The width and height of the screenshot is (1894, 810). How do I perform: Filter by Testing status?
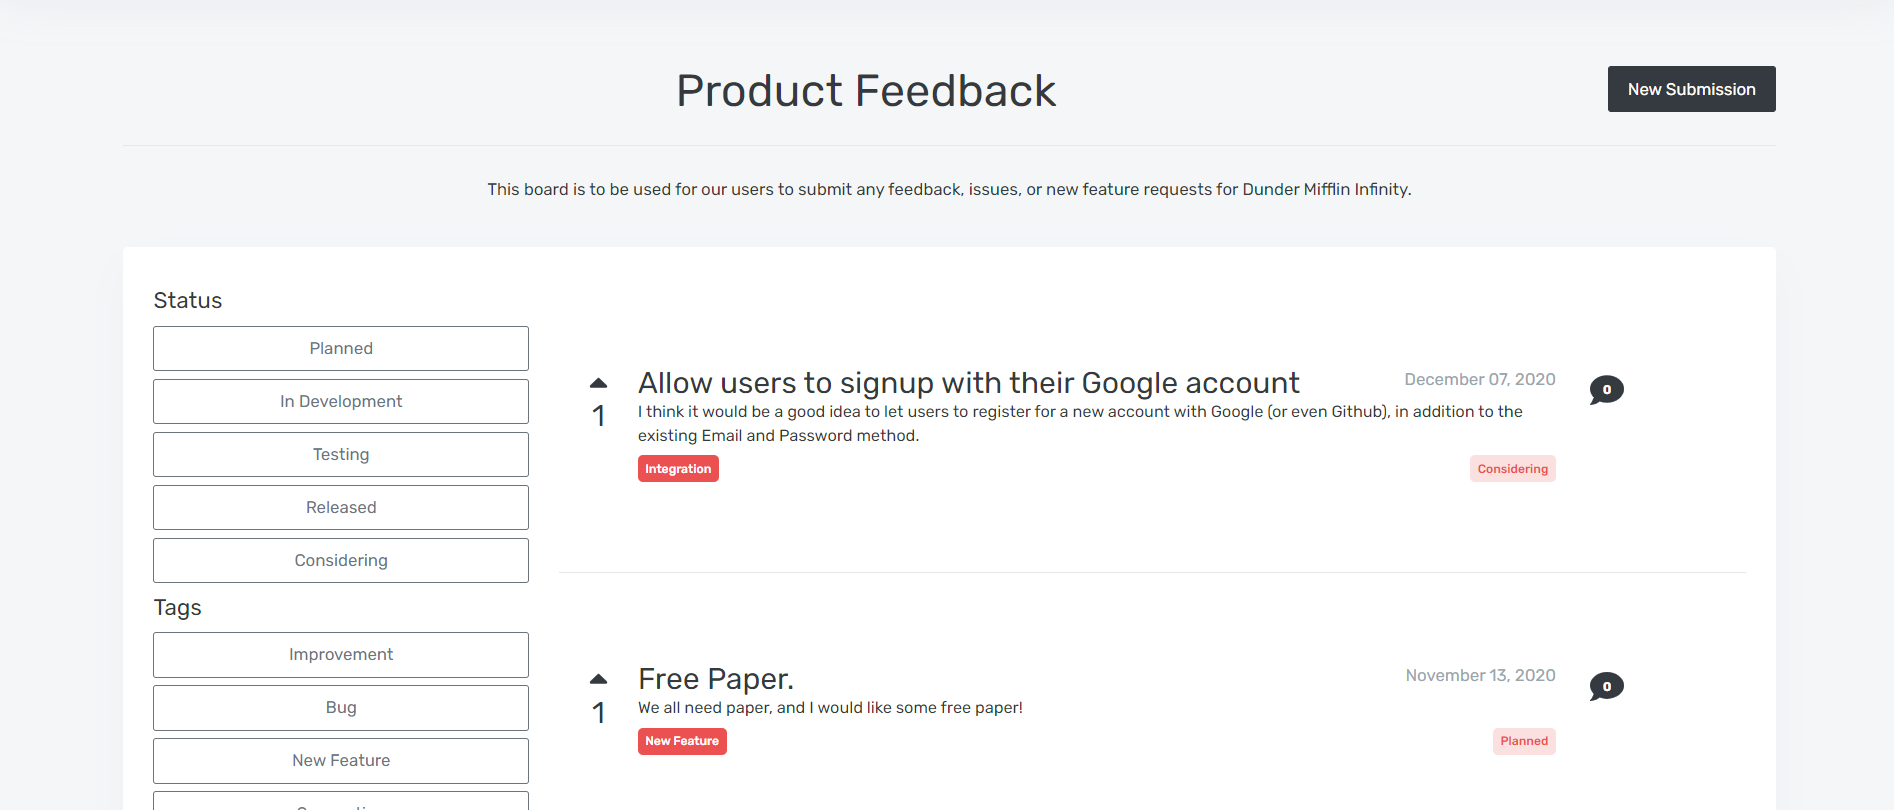[x=341, y=454]
